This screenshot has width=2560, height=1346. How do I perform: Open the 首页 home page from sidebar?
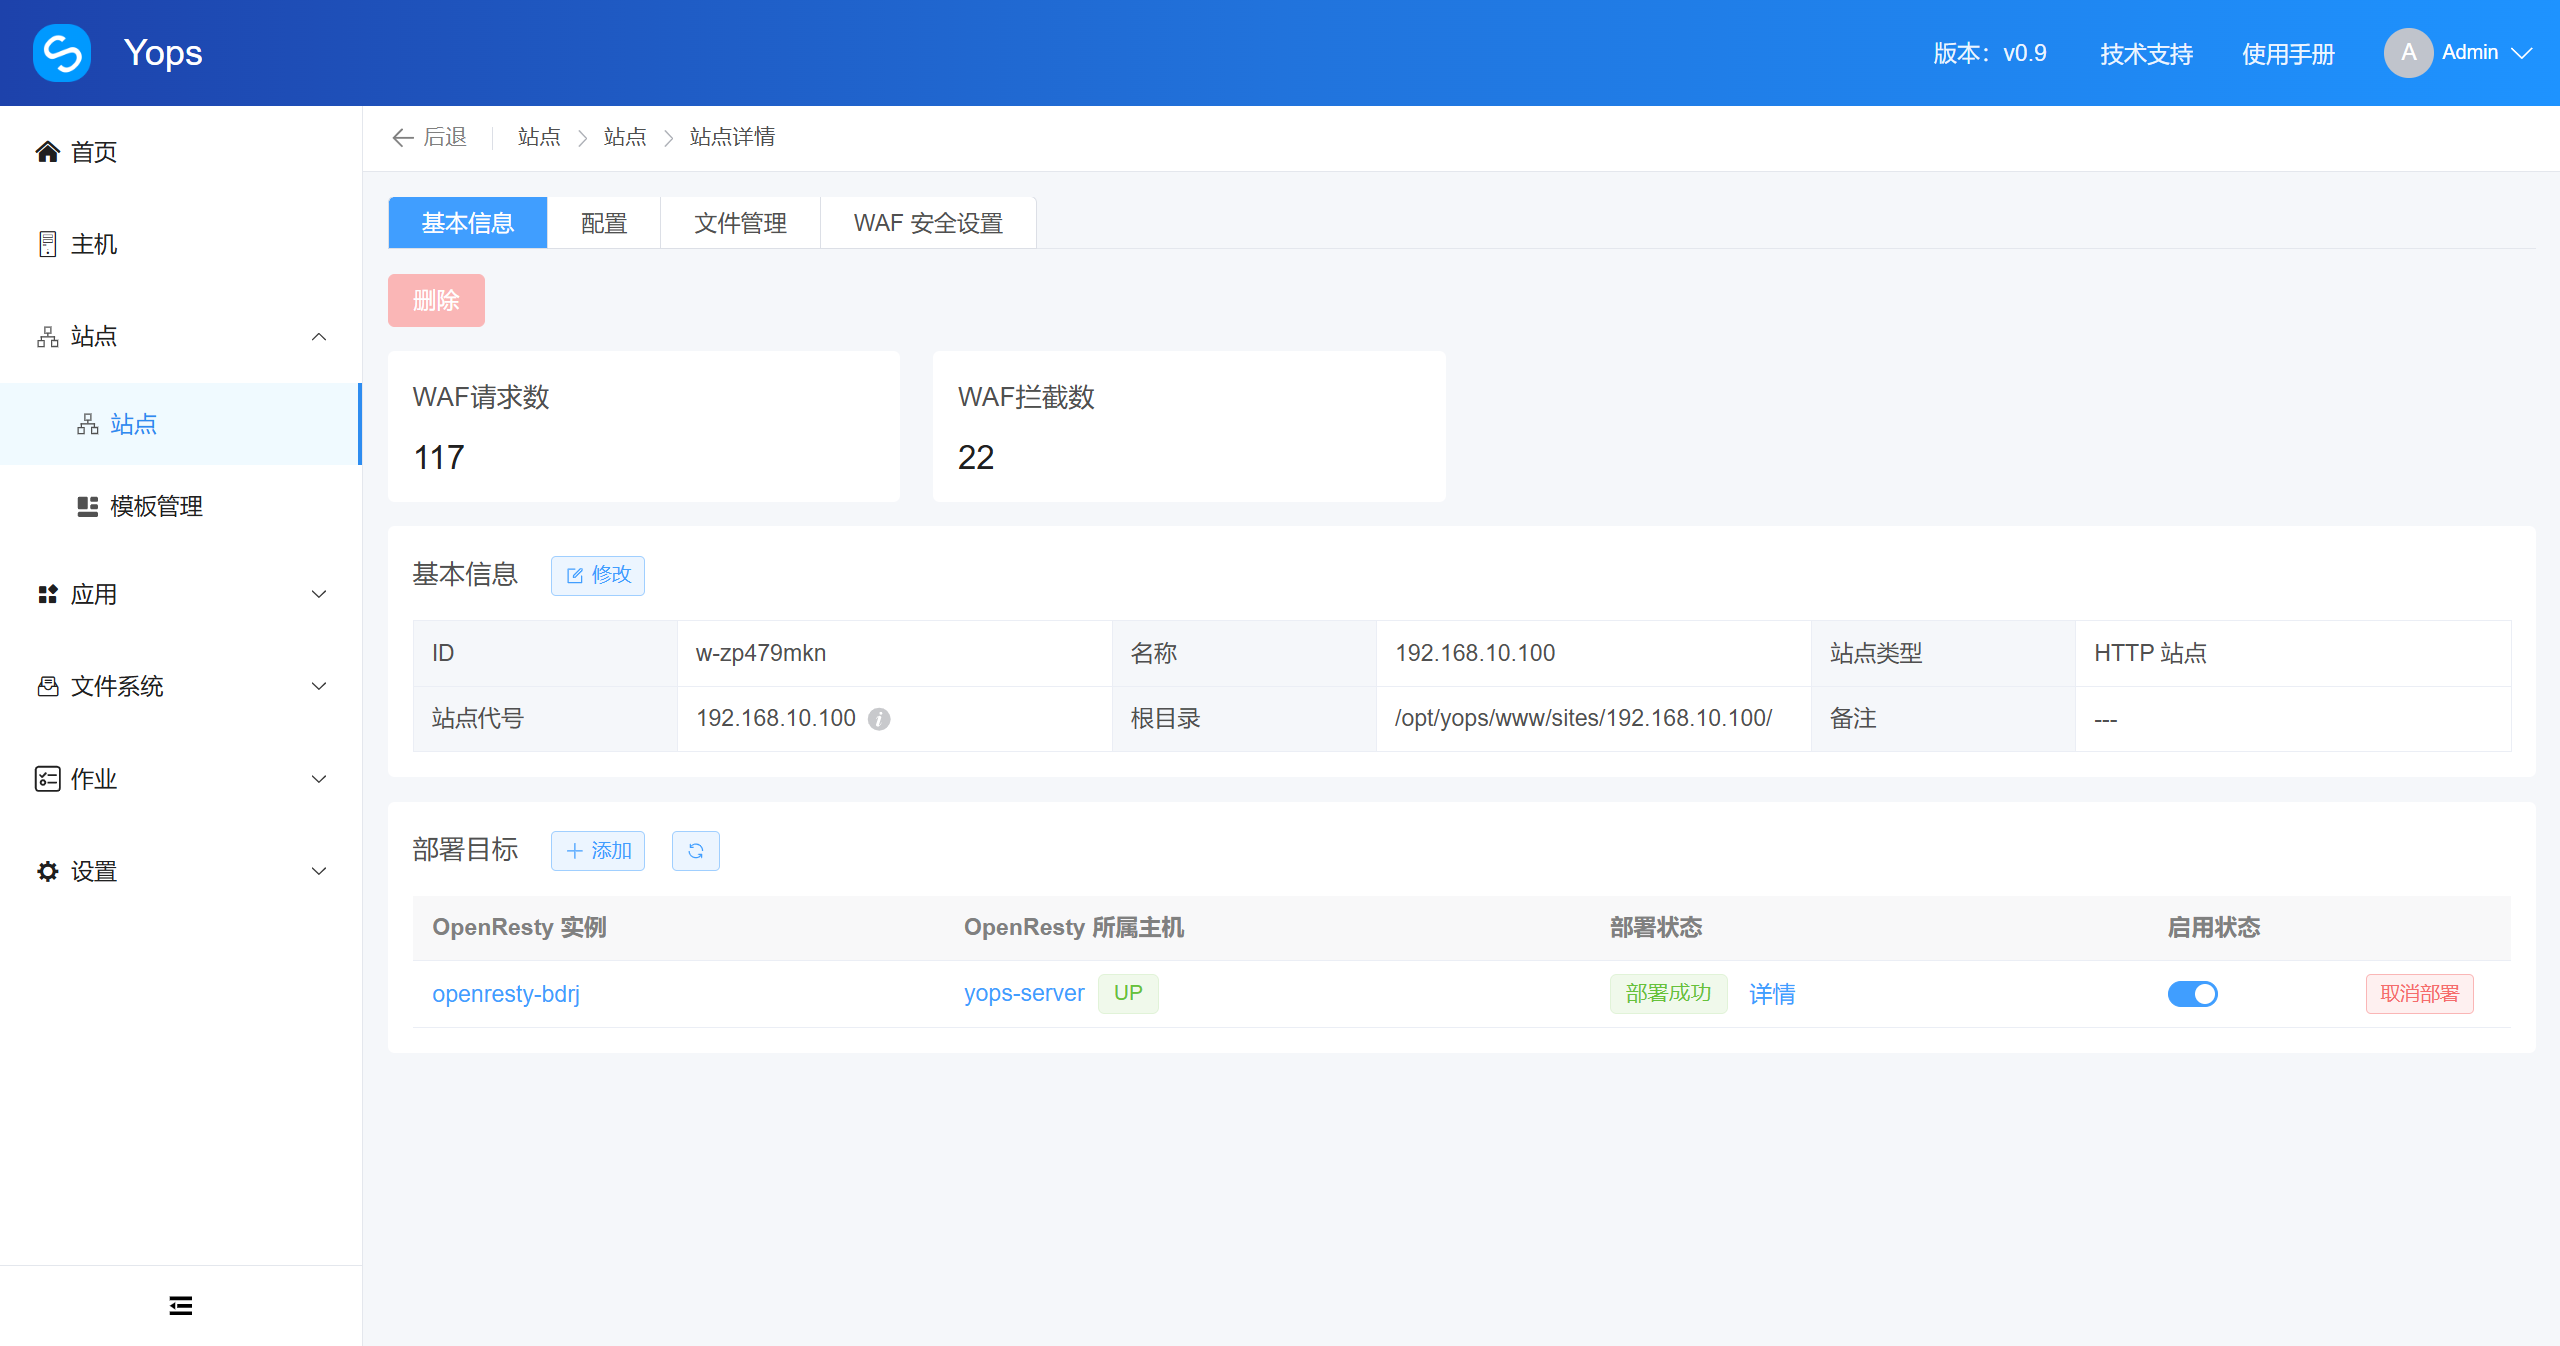(x=92, y=152)
